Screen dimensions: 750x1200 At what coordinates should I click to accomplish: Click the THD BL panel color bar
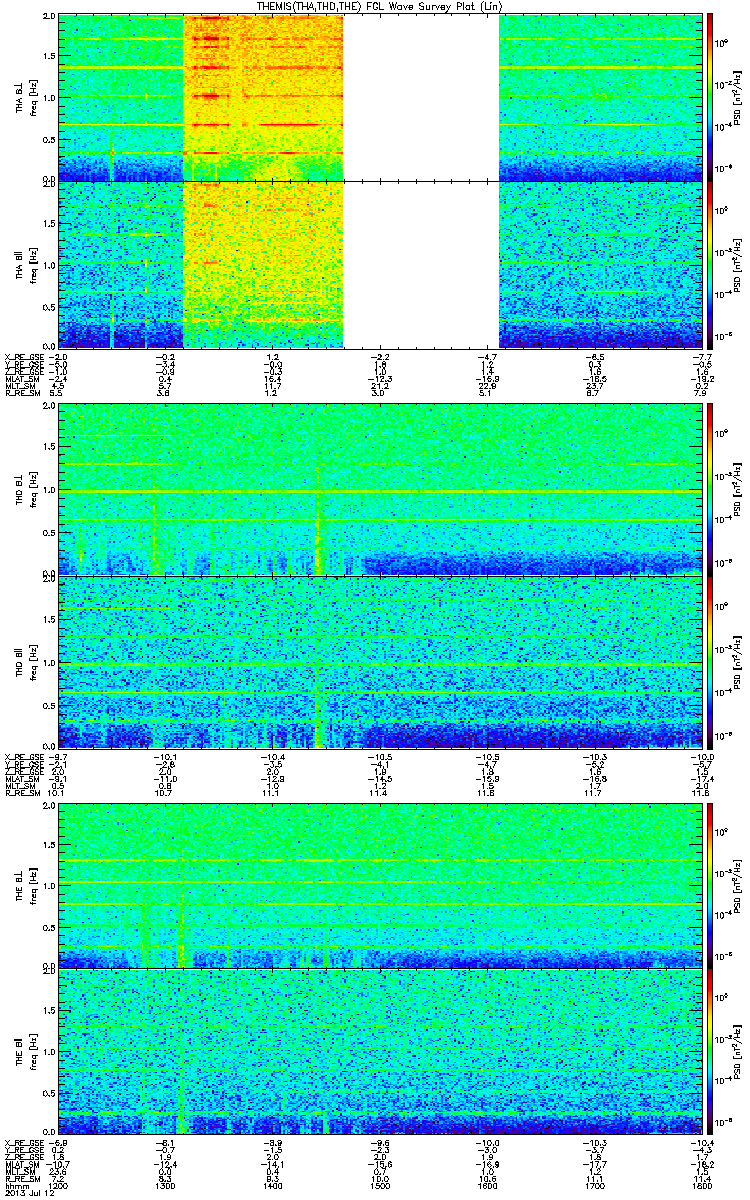tap(710, 489)
